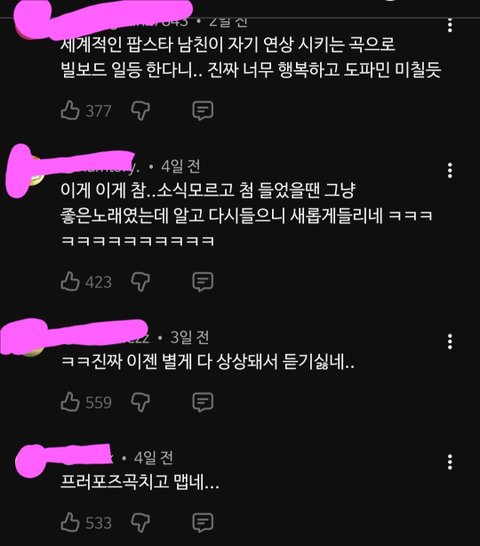The image size is (480, 546).
Task: Open the 3일 전 comment timestamp
Action: (189, 337)
